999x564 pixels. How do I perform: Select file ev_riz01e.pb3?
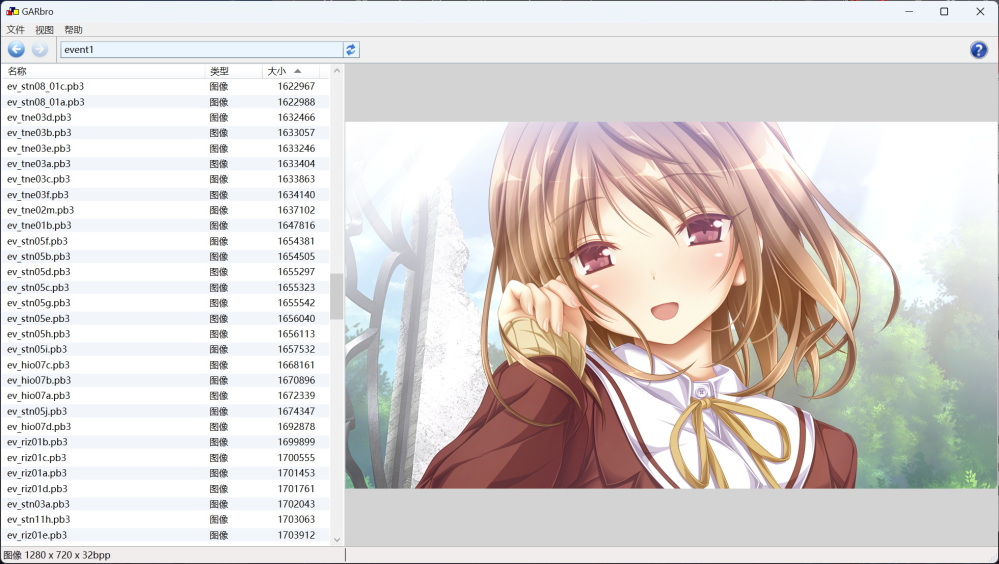pyautogui.click(x=165, y=535)
